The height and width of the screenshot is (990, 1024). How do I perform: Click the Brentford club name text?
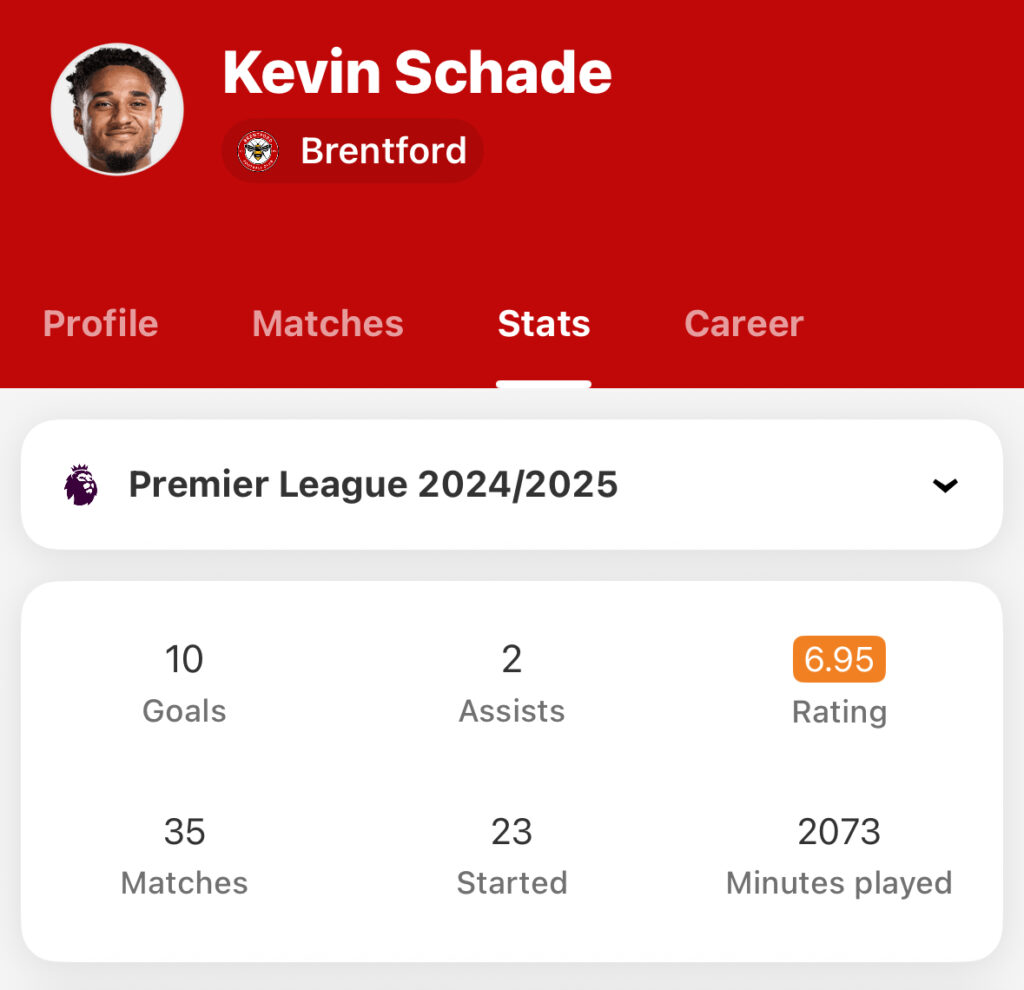pos(383,151)
